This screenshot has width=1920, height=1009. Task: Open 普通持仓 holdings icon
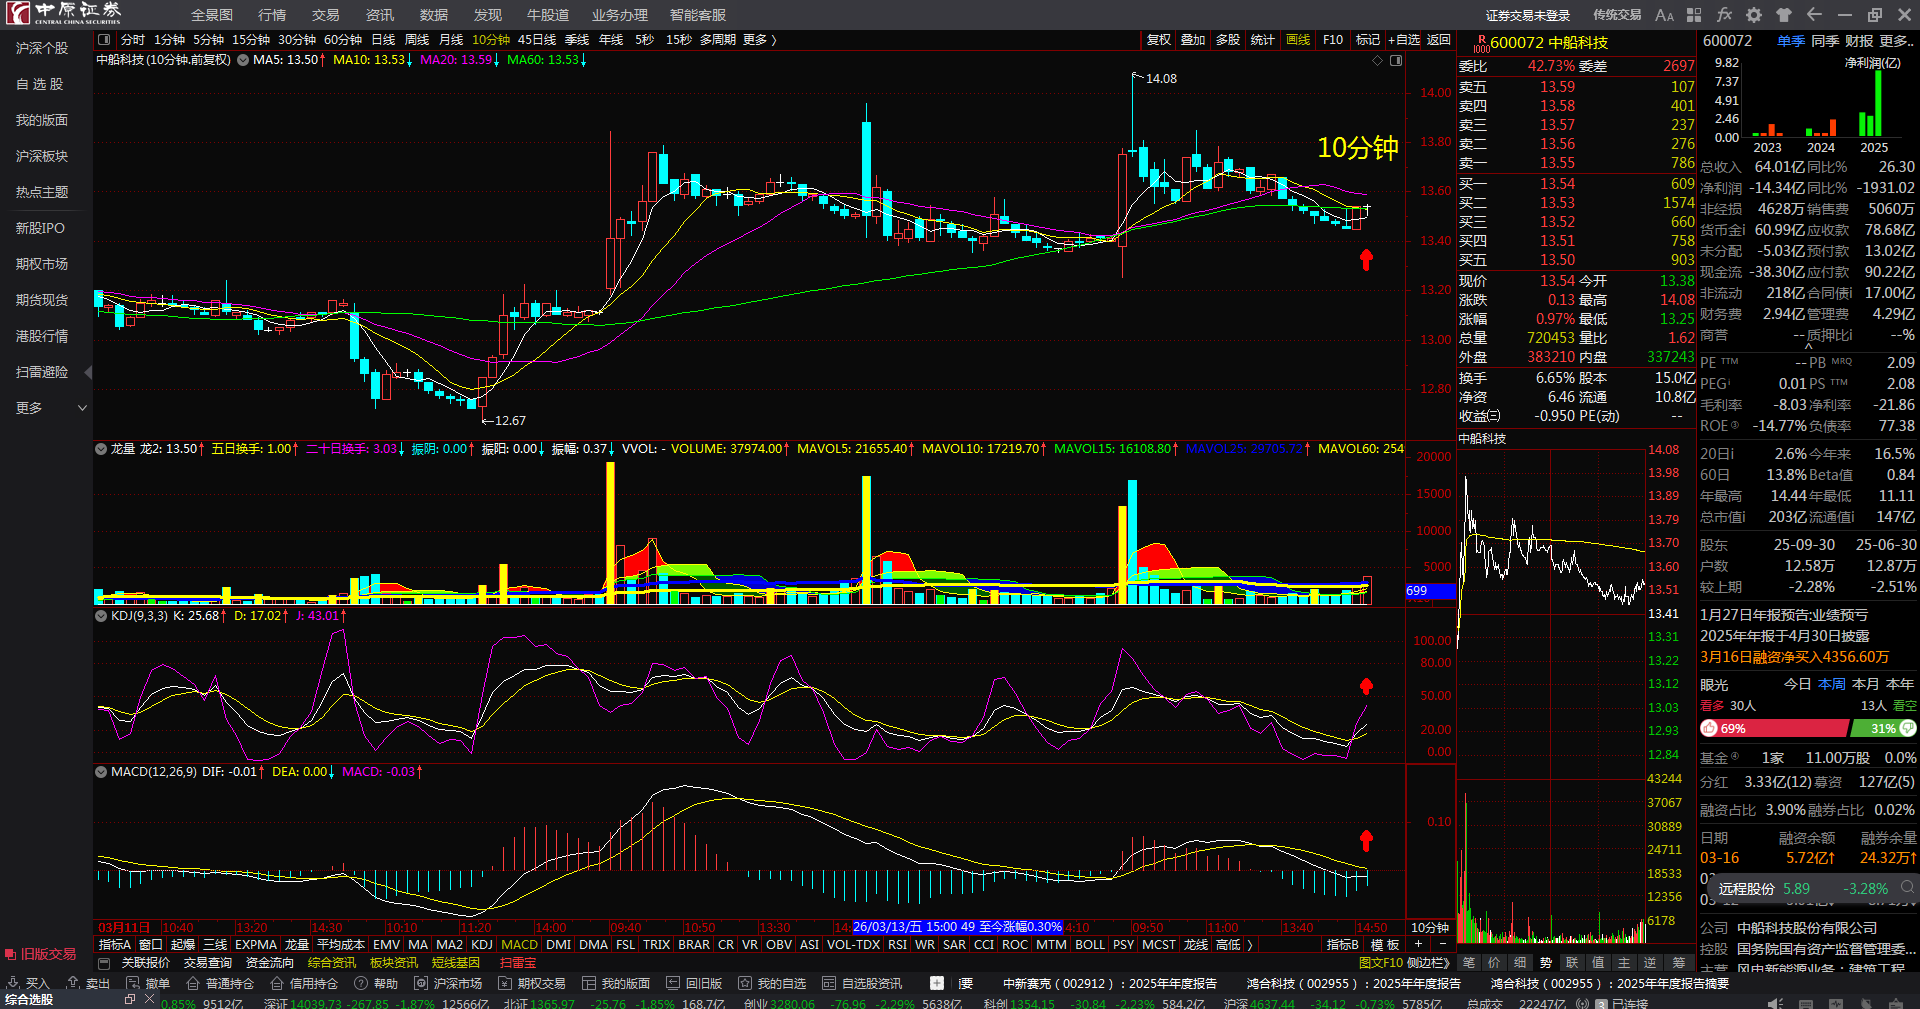(x=193, y=983)
